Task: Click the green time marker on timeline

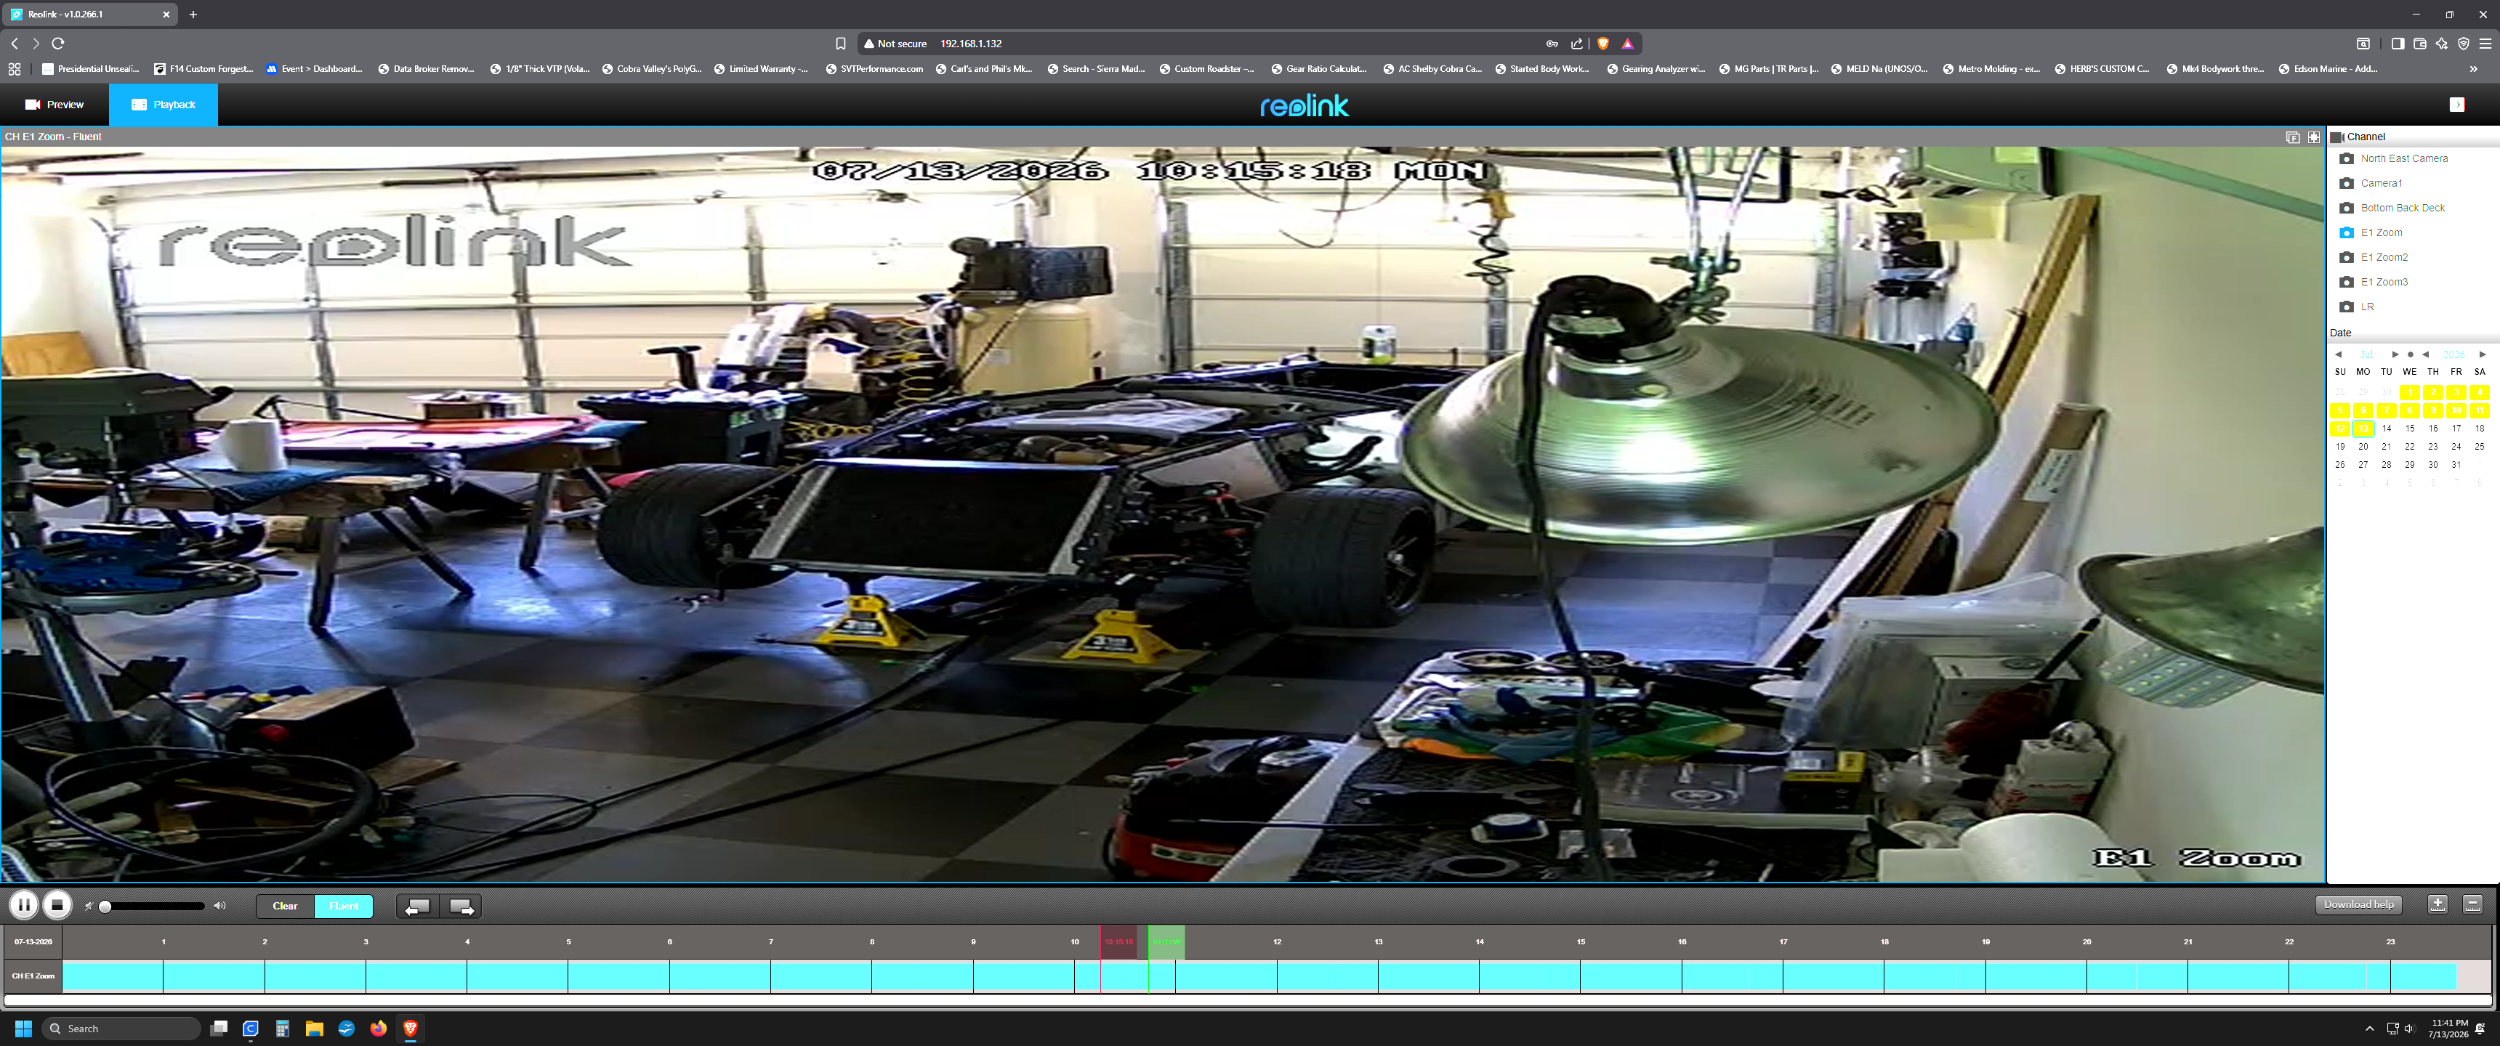Action: pos(1166,942)
